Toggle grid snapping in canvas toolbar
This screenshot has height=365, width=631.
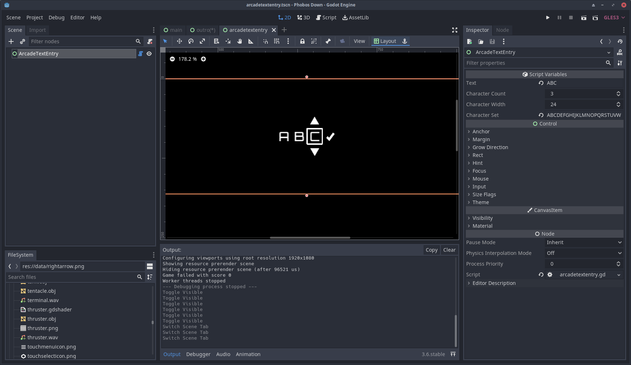[x=276, y=41]
